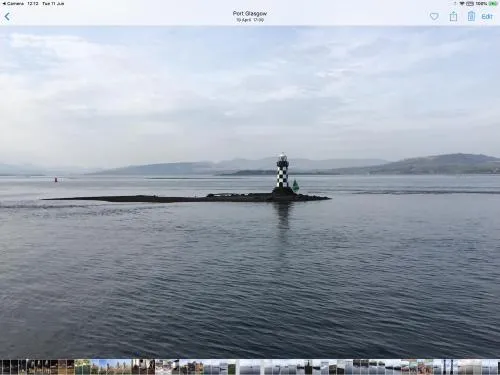Tap the Port Glasgow location title
The image size is (500, 375).
point(250,14)
